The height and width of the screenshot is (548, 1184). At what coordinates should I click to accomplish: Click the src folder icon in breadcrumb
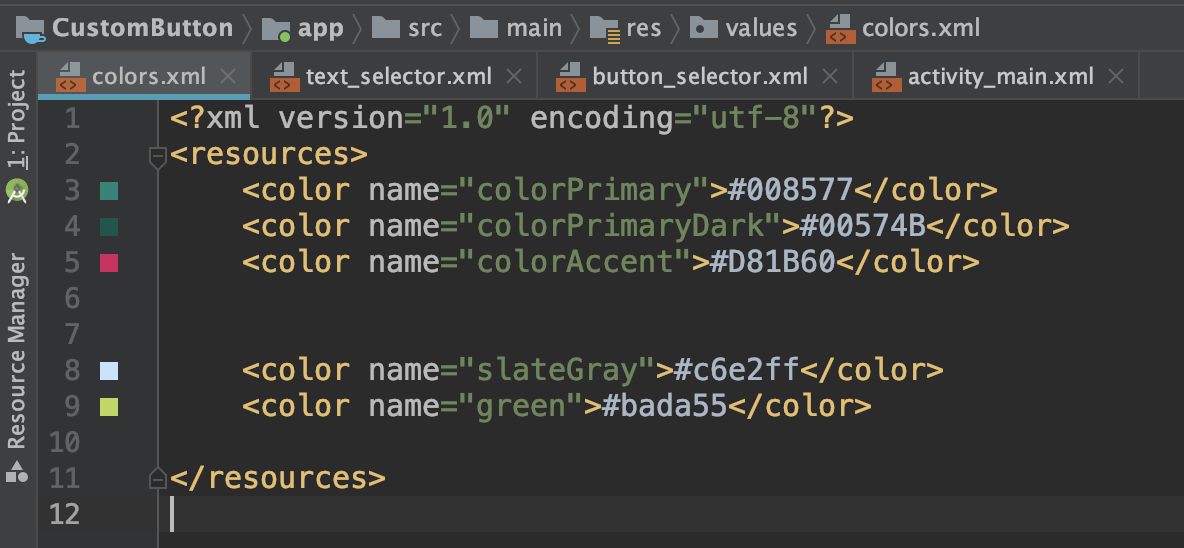tap(386, 29)
